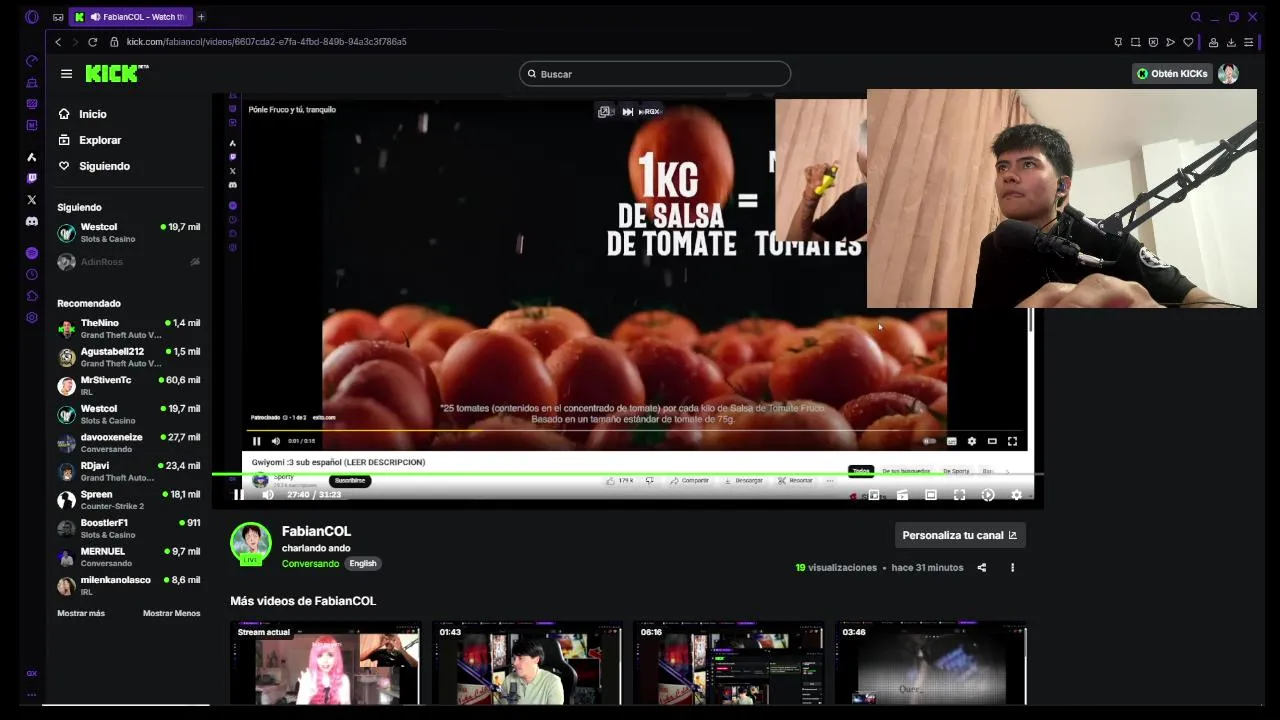Click Personaliza tu canal button
The width and height of the screenshot is (1280, 720).
[x=959, y=536]
